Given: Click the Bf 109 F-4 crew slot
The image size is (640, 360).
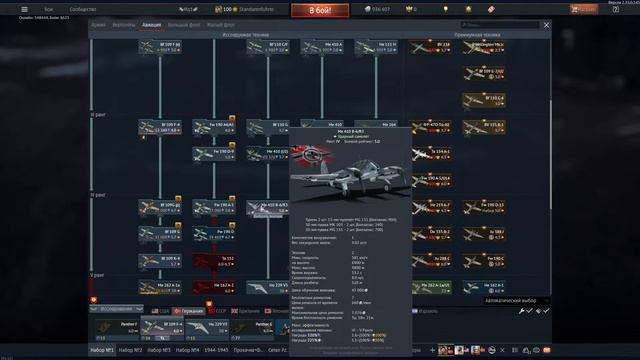Looking at the screenshot, I should pyautogui.click(x=162, y=330).
